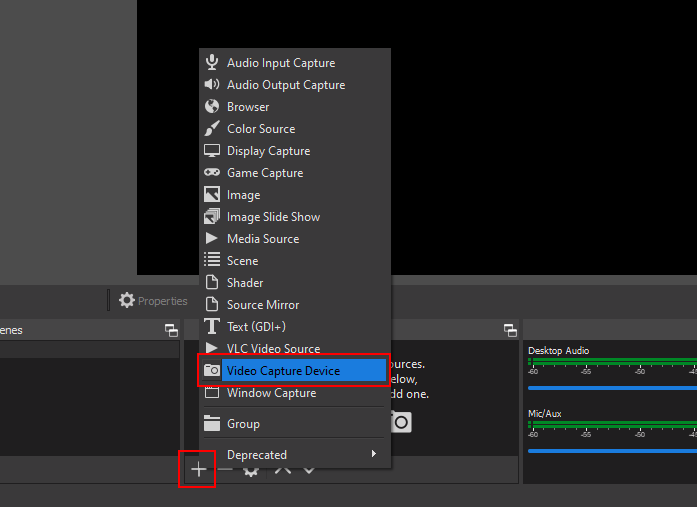The image size is (697, 507).
Task: Click the Desktop Audio level meter
Action: (612, 361)
